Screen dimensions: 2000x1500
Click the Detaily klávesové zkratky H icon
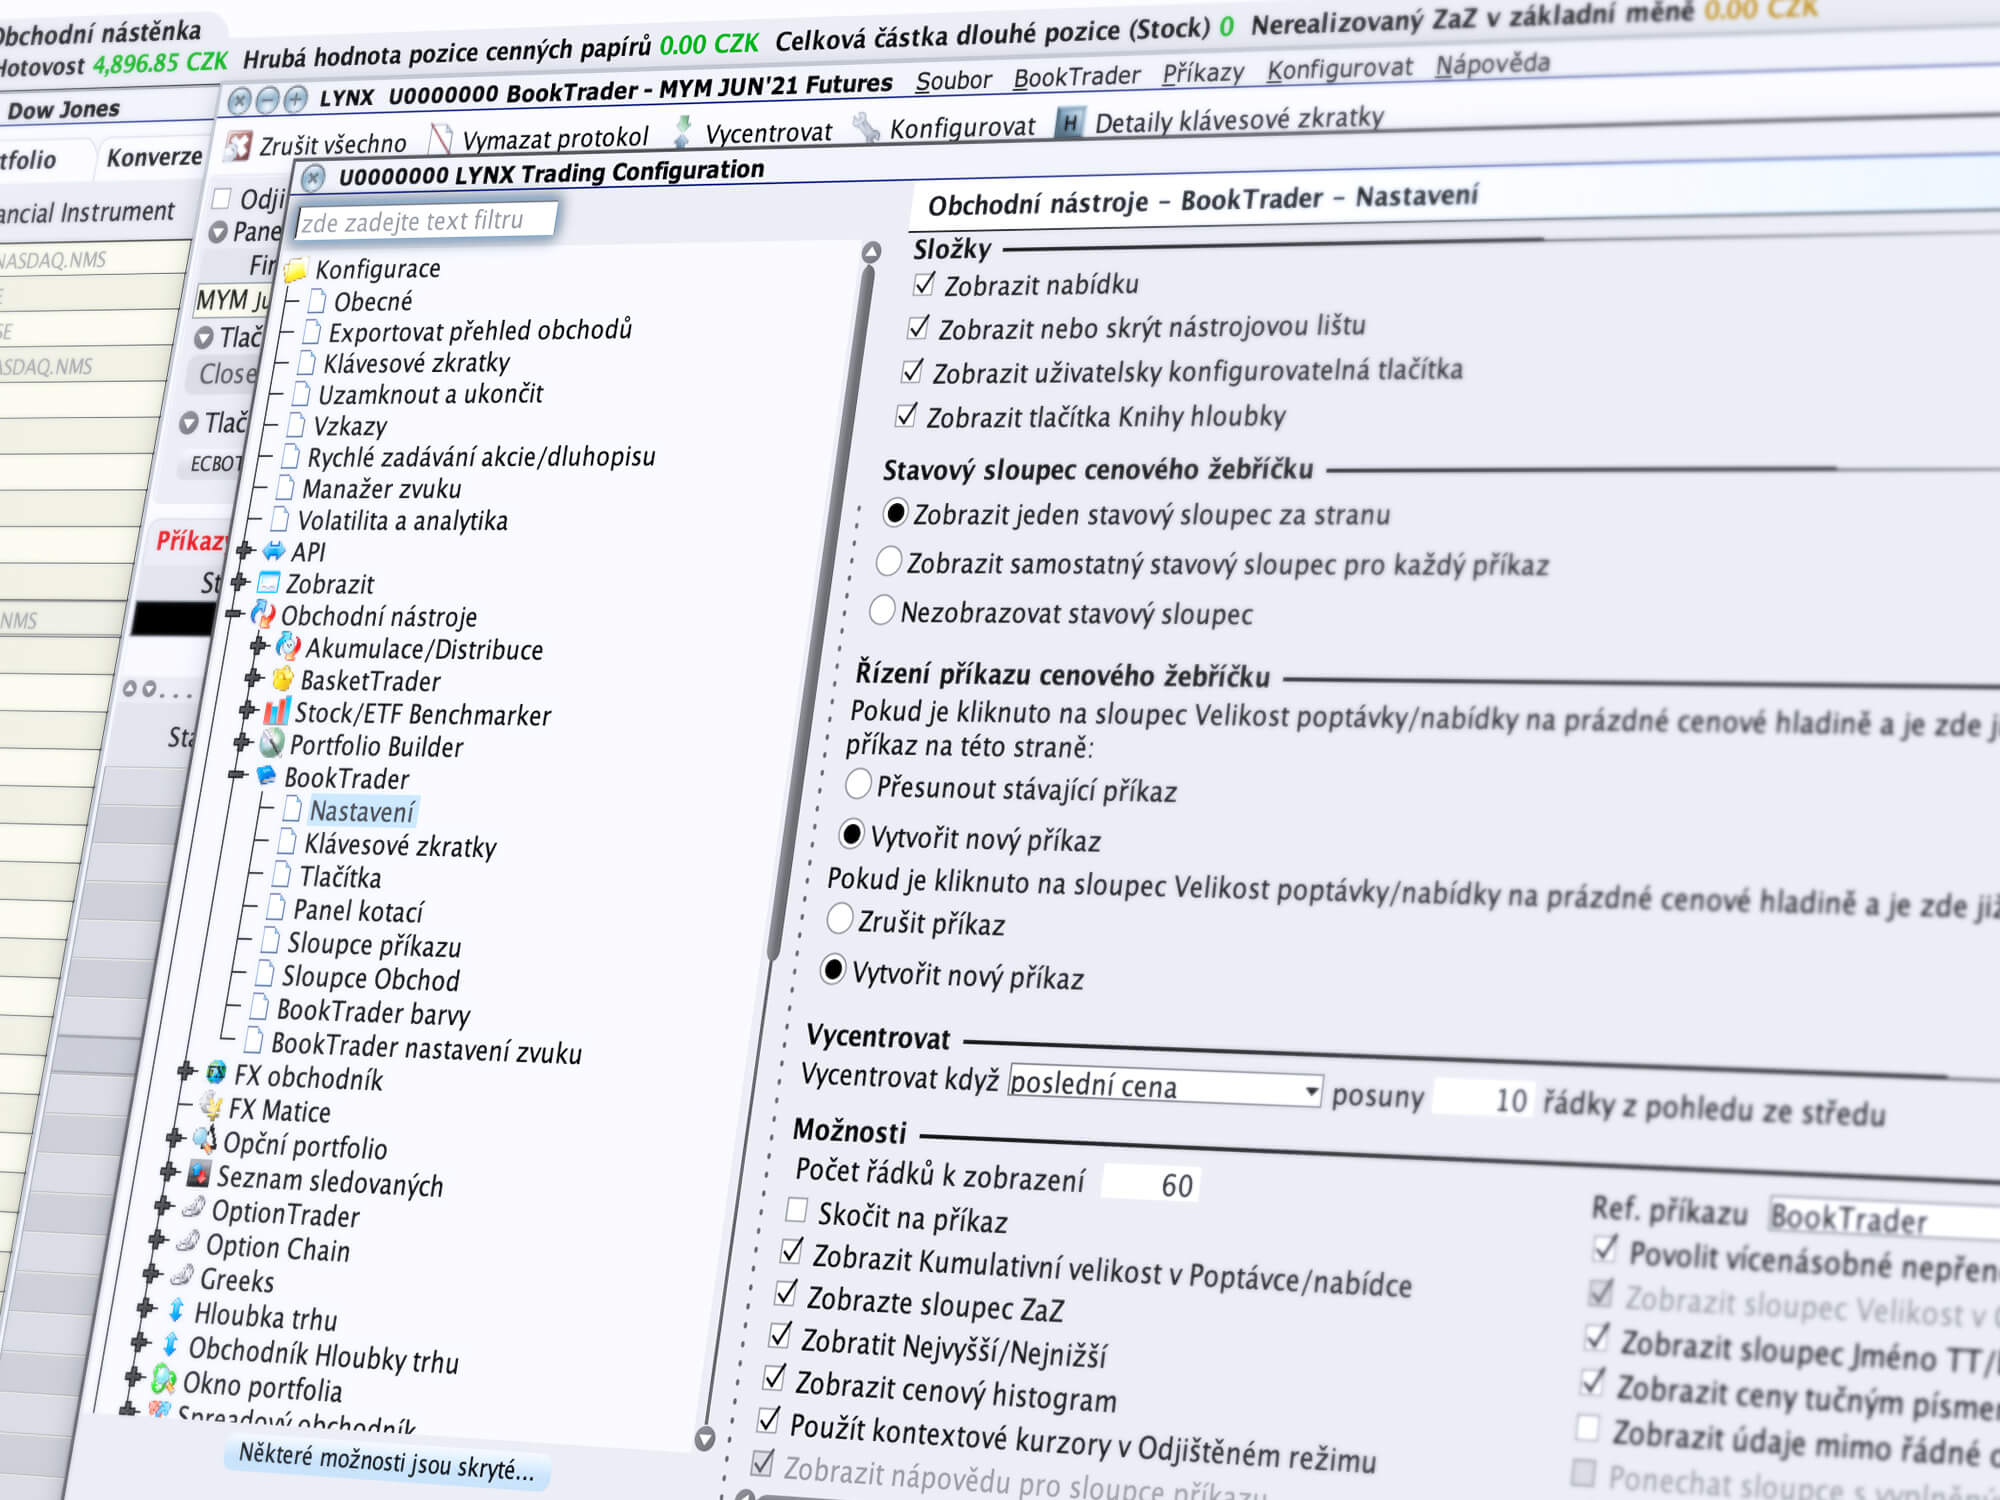[1069, 124]
